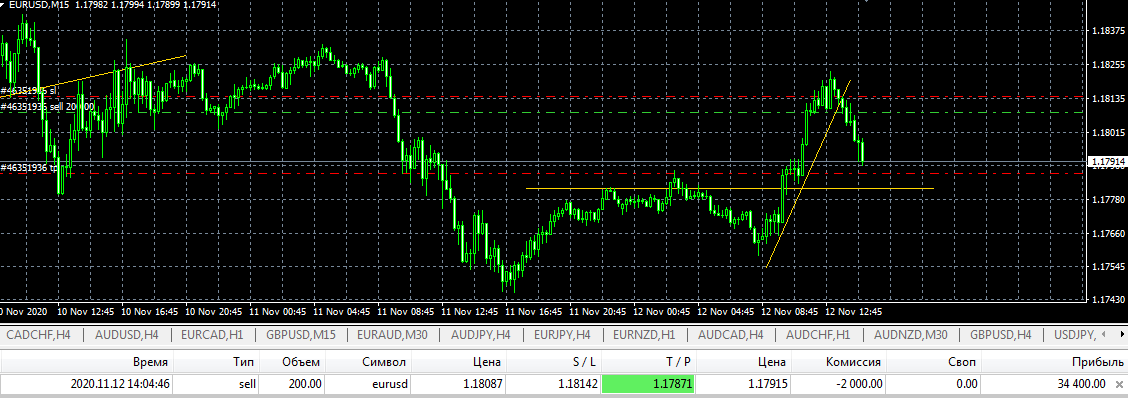Select the #46351936 sell 200.00 order line
1128x398 pixels.
[x=47, y=107]
